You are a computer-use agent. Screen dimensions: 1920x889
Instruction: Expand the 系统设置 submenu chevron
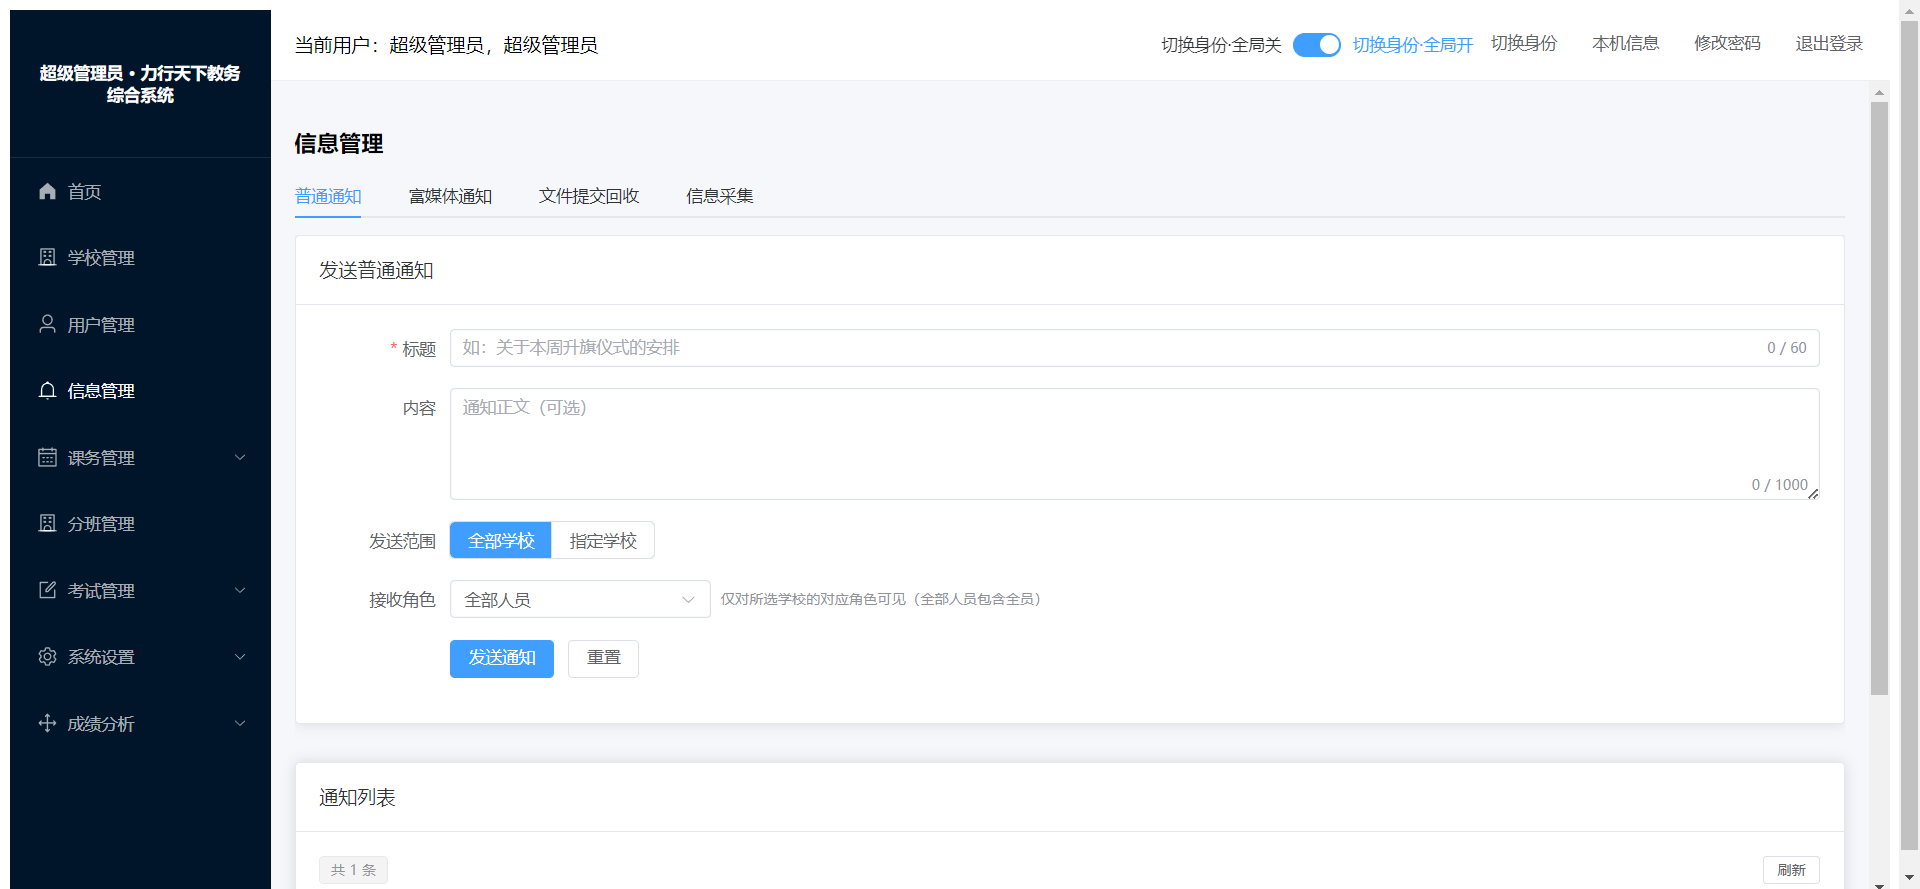point(240,656)
